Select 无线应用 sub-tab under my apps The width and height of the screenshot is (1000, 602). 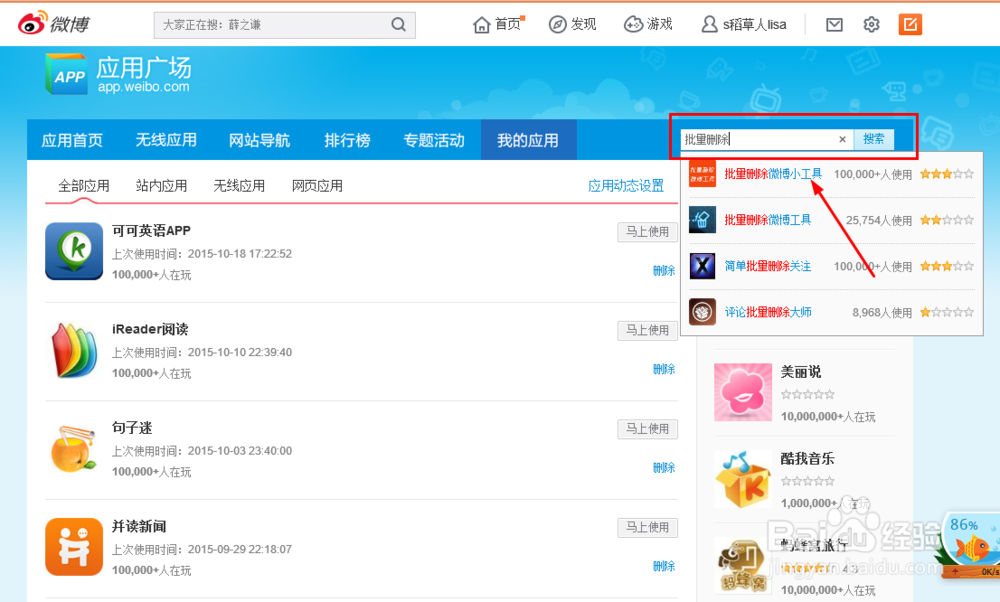pos(239,186)
